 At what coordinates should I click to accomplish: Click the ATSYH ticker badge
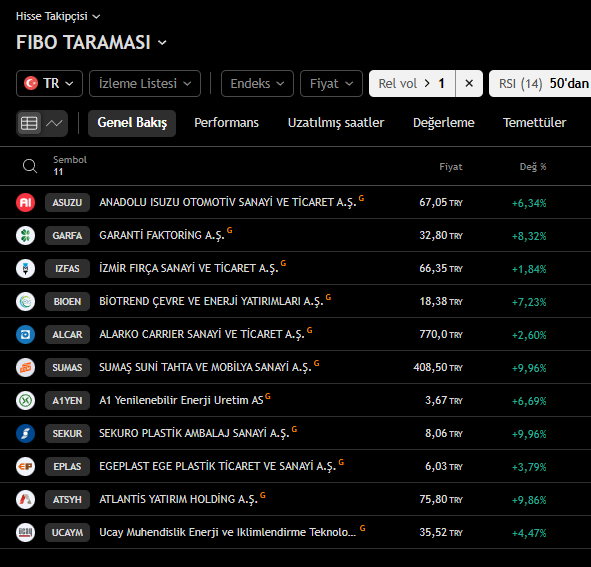pyautogui.click(x=67, y=499)
